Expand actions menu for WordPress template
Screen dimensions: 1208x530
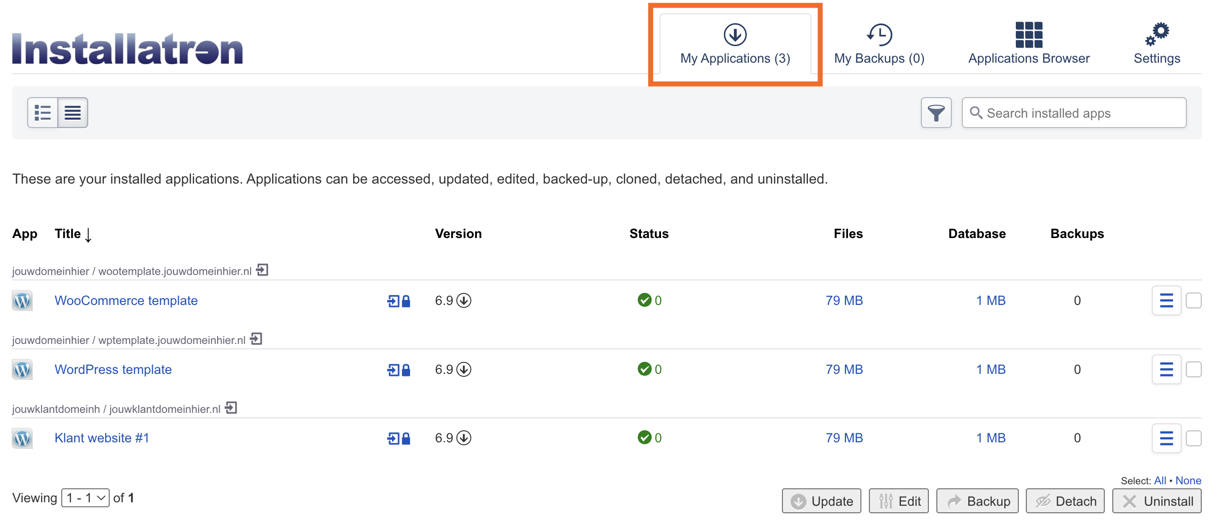[x=1166, y=370]
